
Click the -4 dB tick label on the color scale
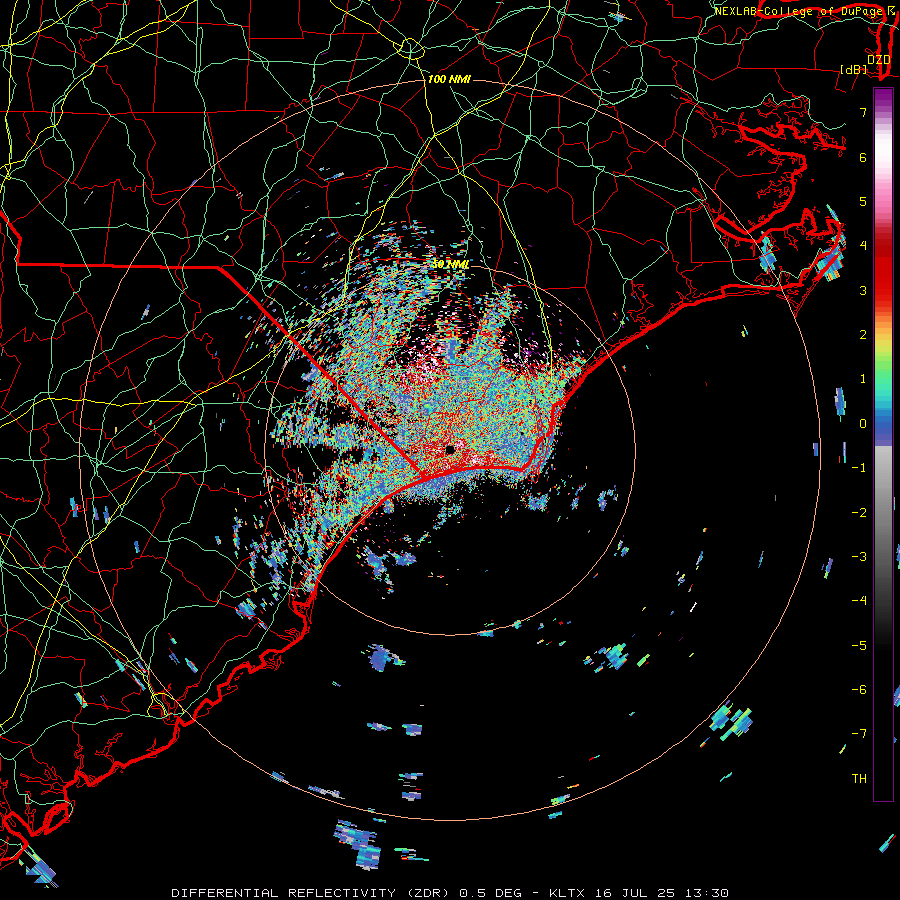point(859,601)
